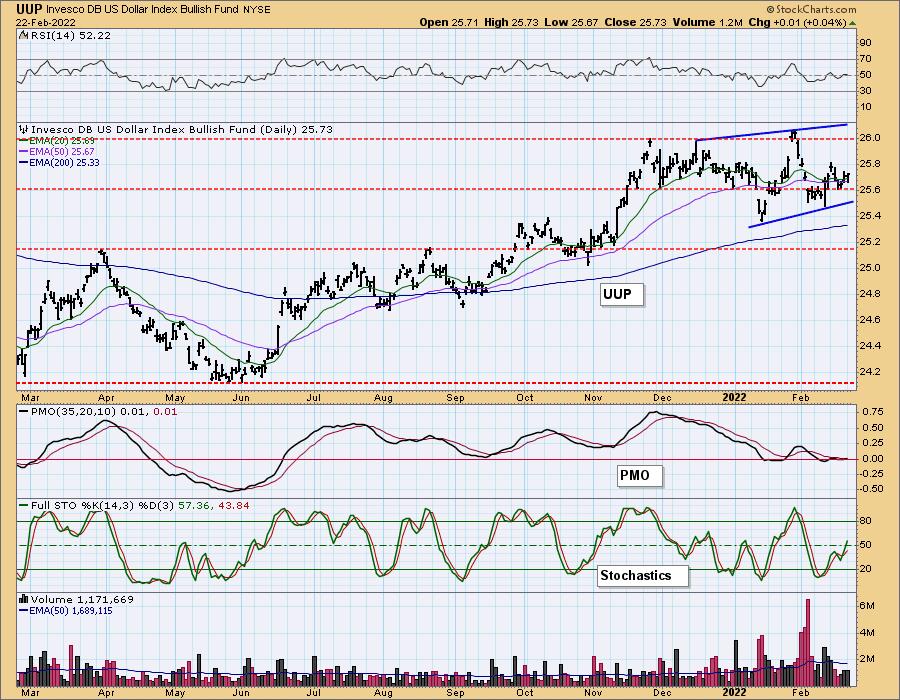Click the UUP ticker symbol in the header
This screenshot has height=700, width=900.
(29, 9)
